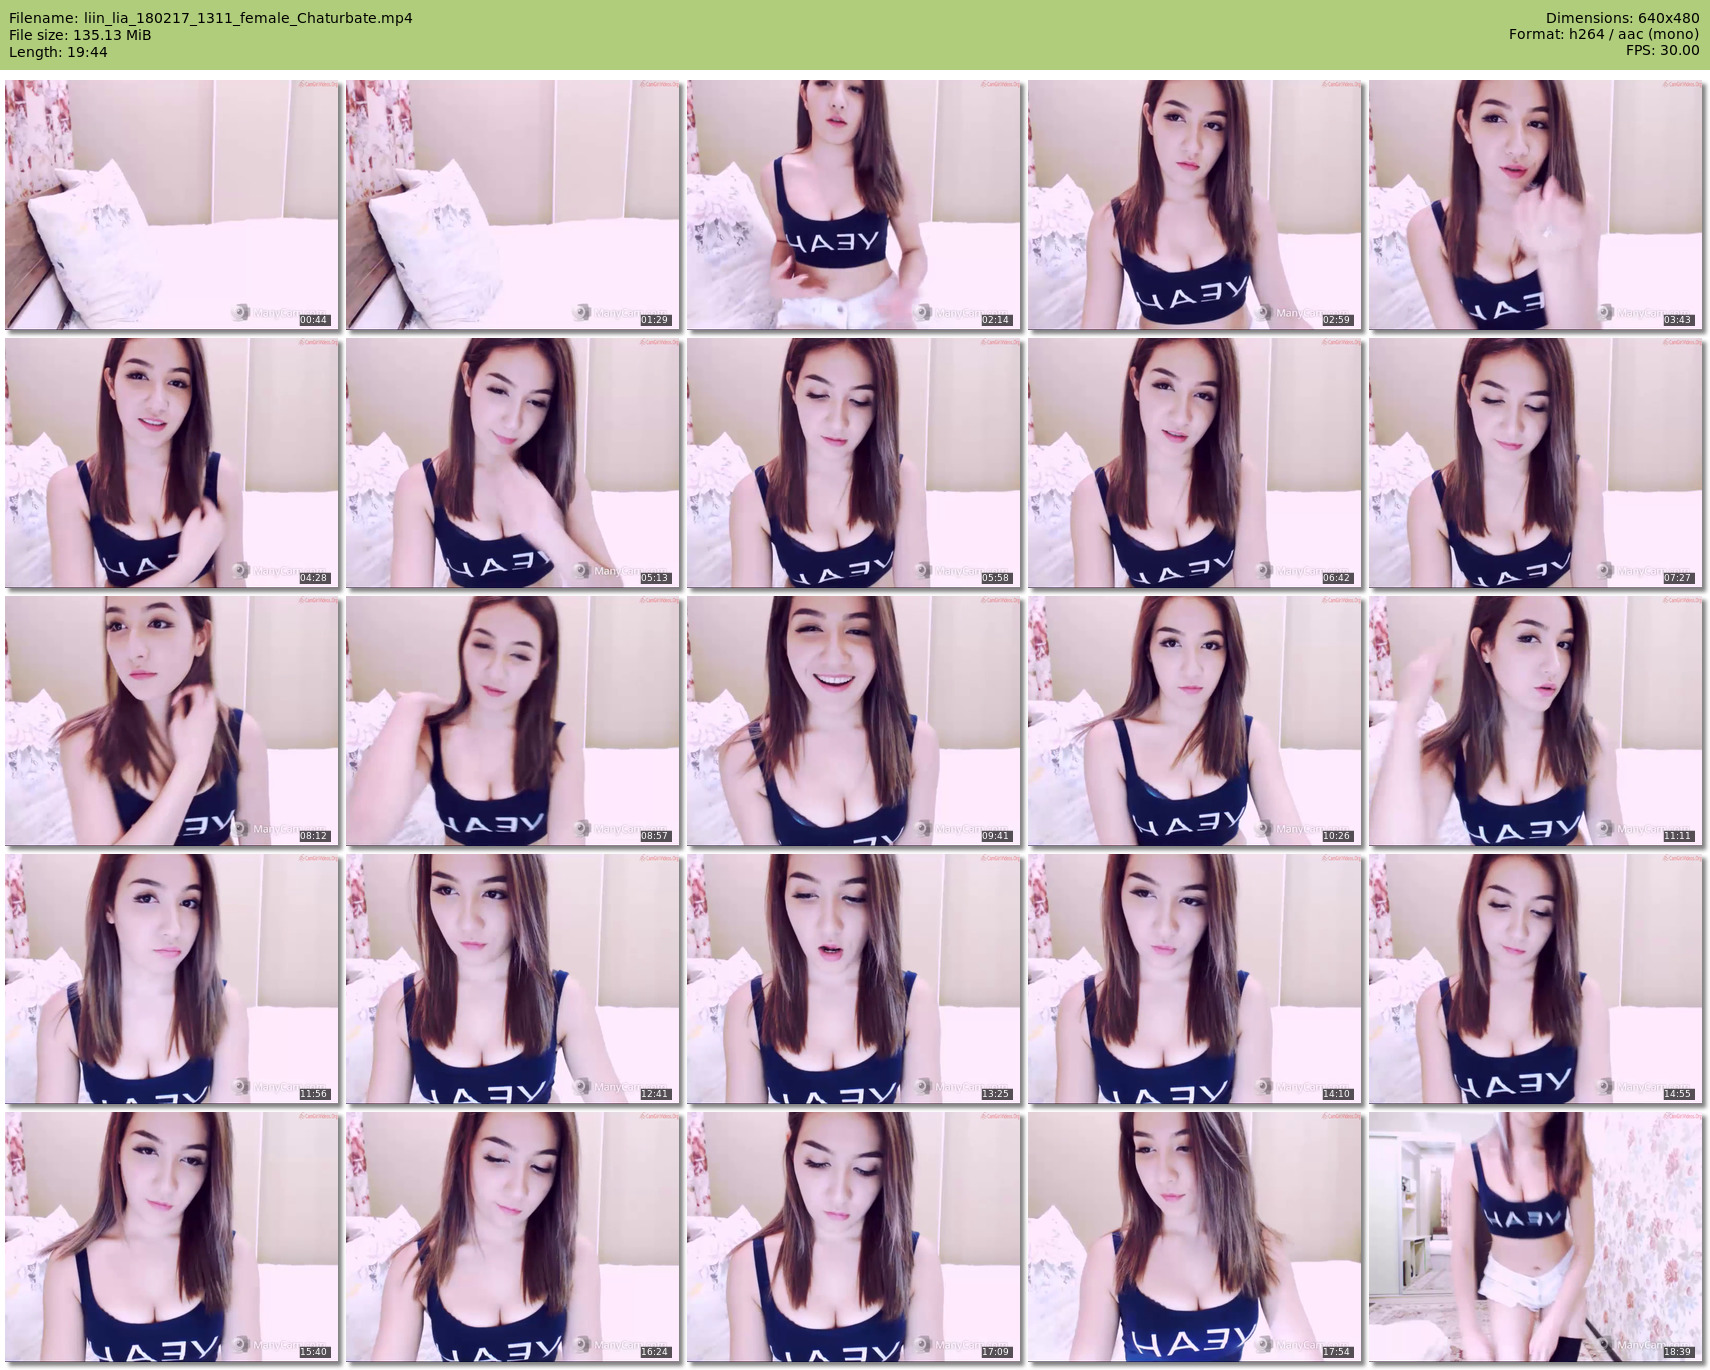This screenshot has width=1710, height=1370.
Task: Open the thumbnail timestamped 08:12
Action: click(x=172, y=720)
